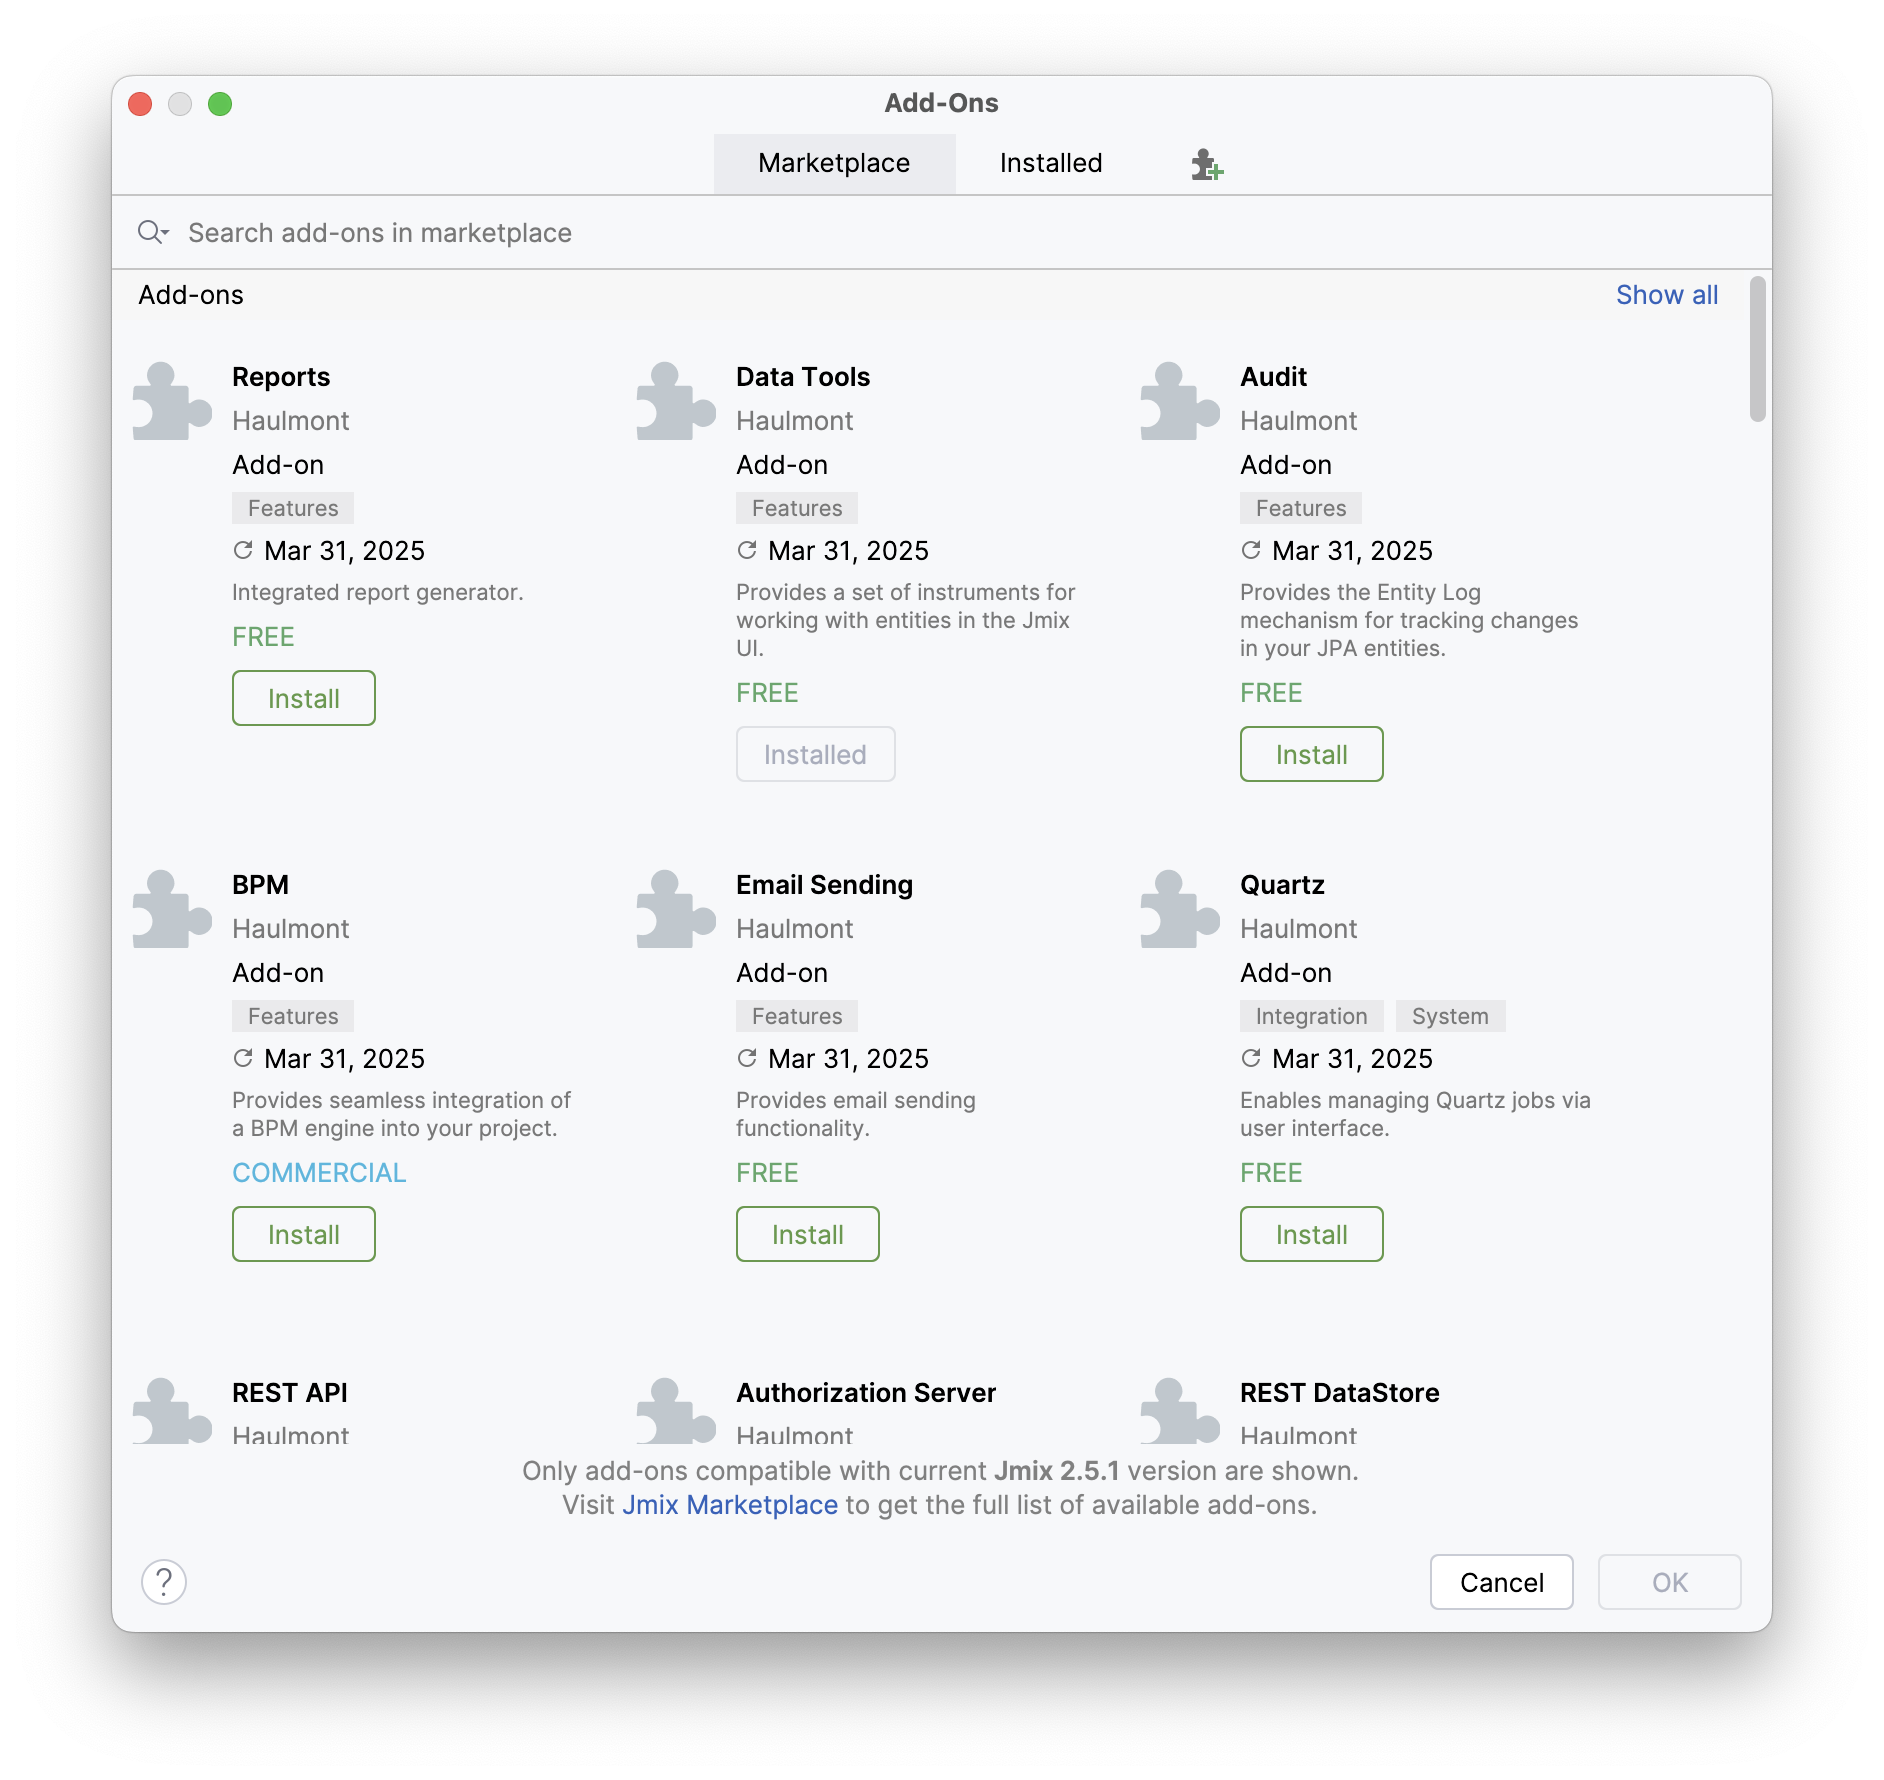Install the commercial BPM add-on

point(303,1234)
